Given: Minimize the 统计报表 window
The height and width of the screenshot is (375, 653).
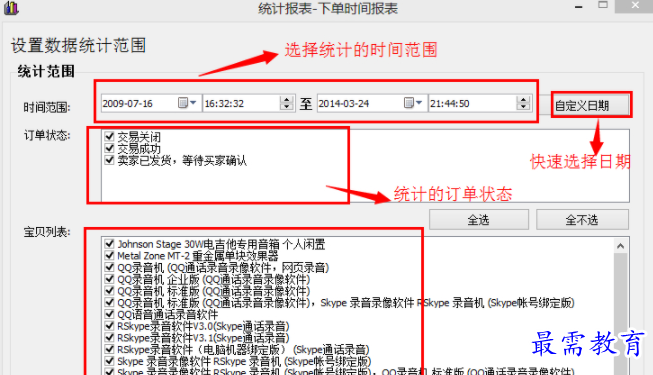Looking at the screenshot, I should [x=579, y=7].
